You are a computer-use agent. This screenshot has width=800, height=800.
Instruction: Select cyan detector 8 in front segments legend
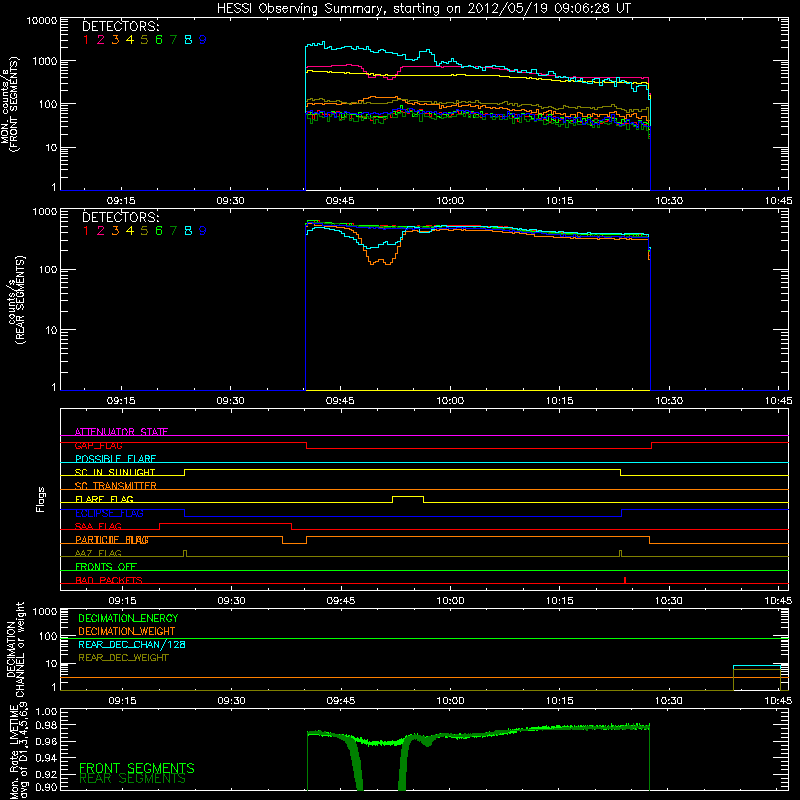[x=188, y=40]
